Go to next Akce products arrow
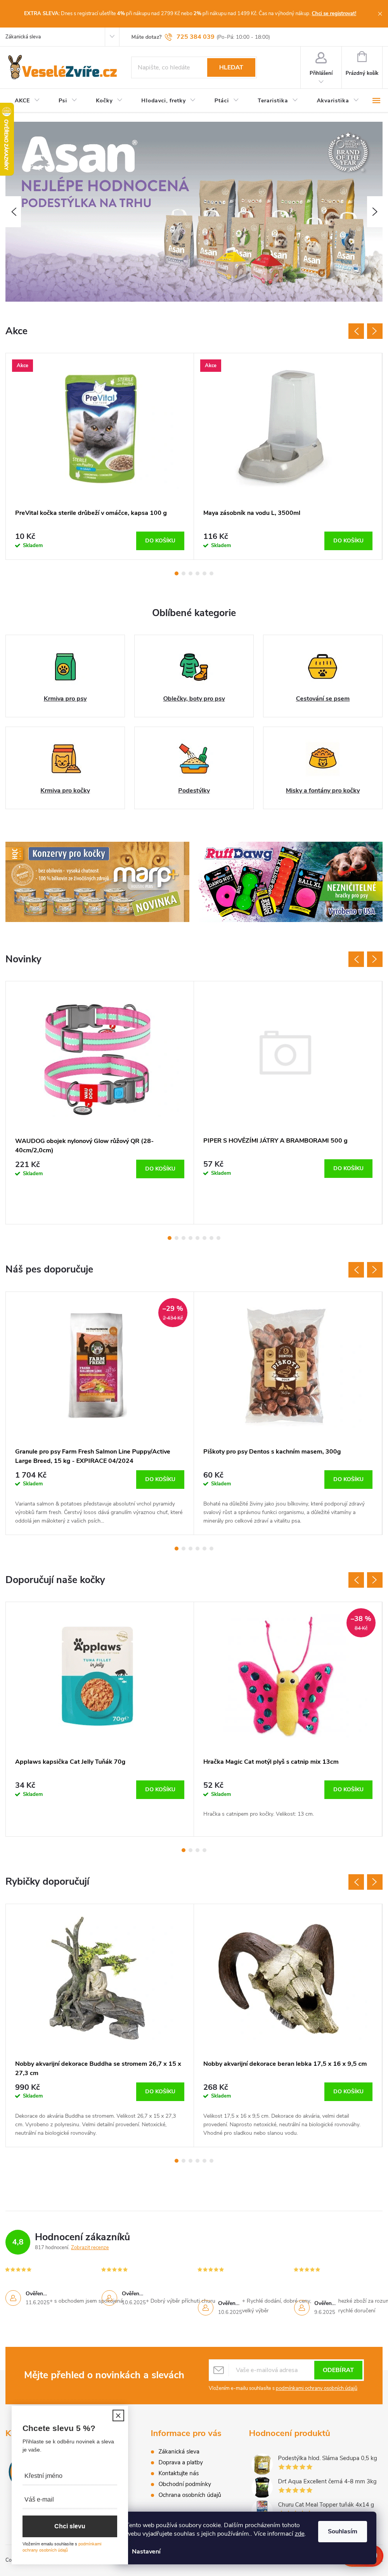Viewport: 388px width, 2576px height. pos(375,331)
